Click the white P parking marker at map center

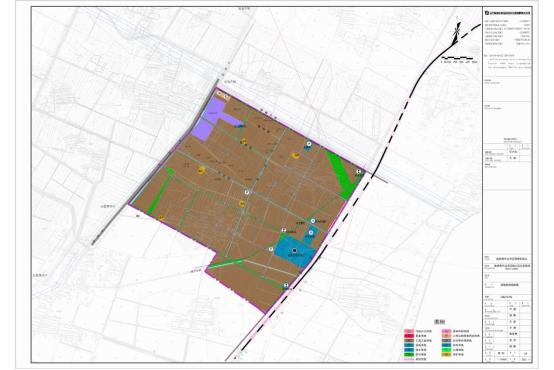[x=247, y=192]
